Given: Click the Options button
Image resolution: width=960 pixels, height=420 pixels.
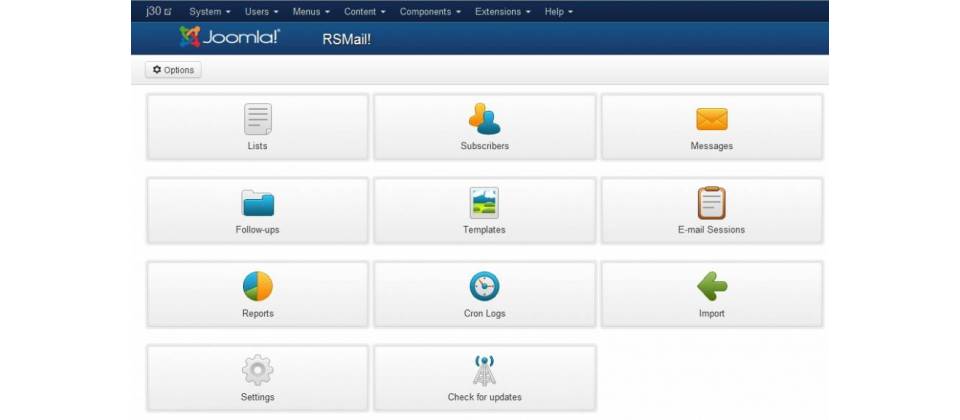Looking at the screenshot, I should [173, 70].
